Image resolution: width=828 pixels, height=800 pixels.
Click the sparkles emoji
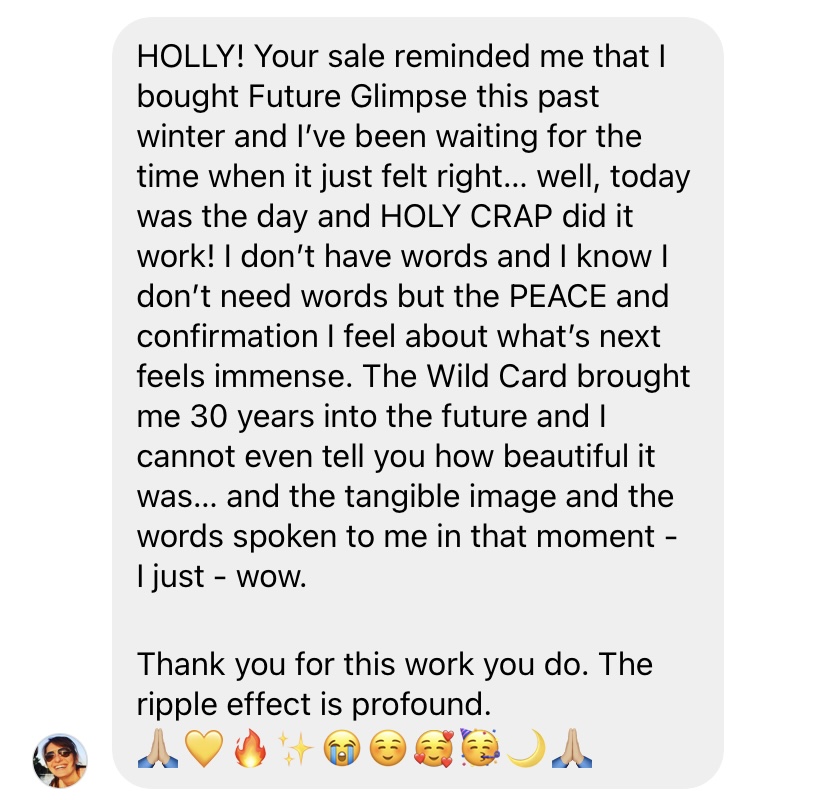296,749
